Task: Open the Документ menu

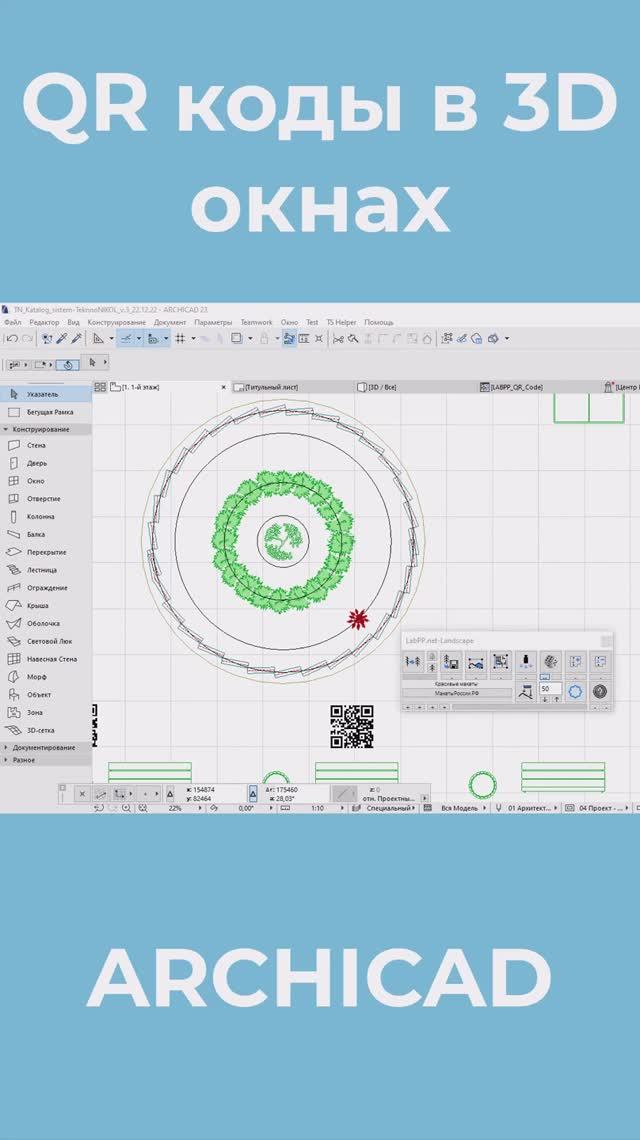Action: pos(169,322)
